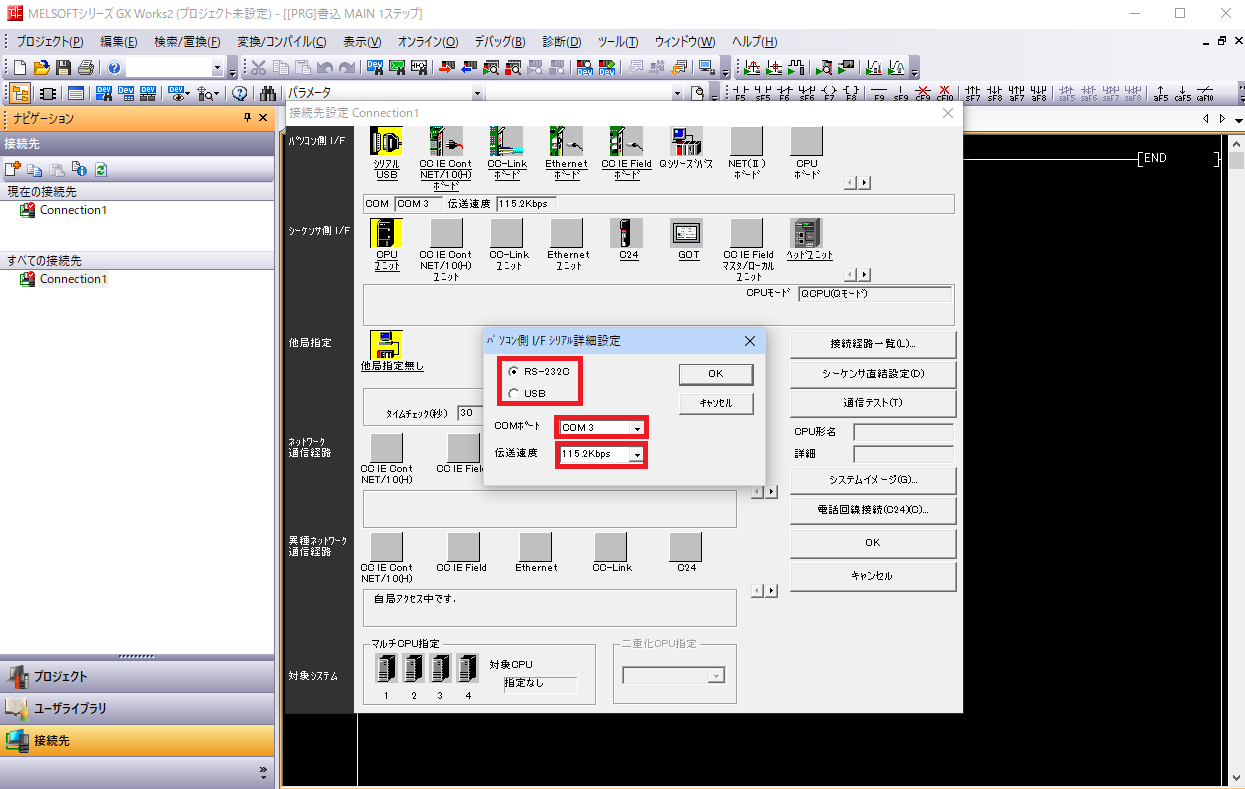The width and height of the screenshot is (1245, 789).
Task: Click the New project toolbar icon
Action: 20,68
